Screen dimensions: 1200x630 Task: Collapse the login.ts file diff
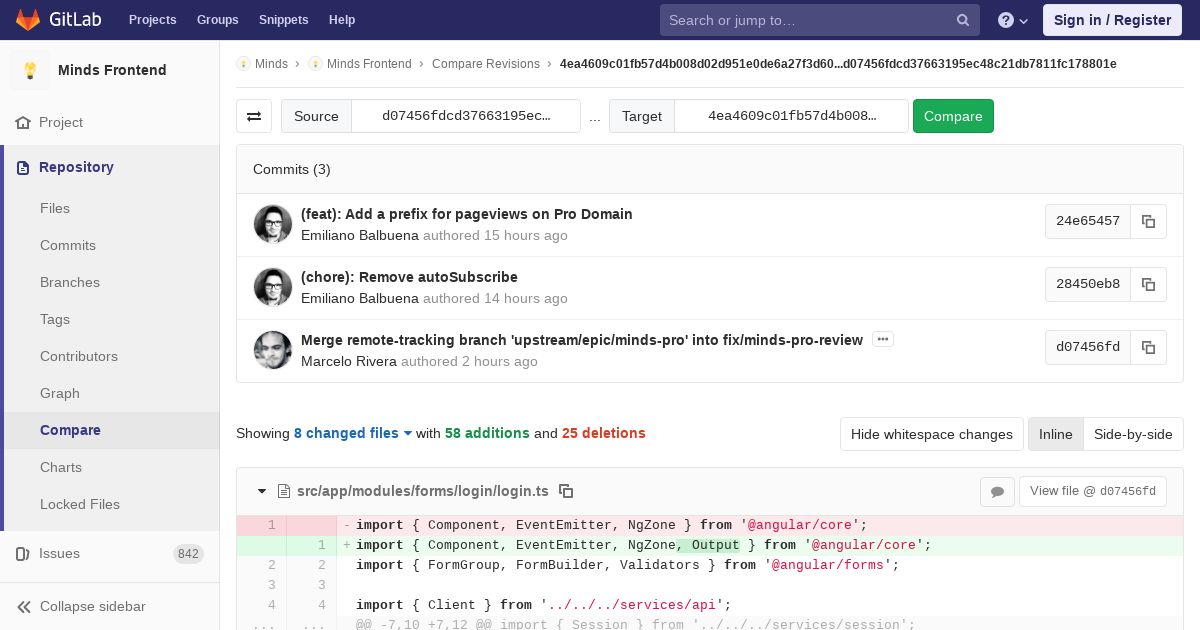click(262, 491)
